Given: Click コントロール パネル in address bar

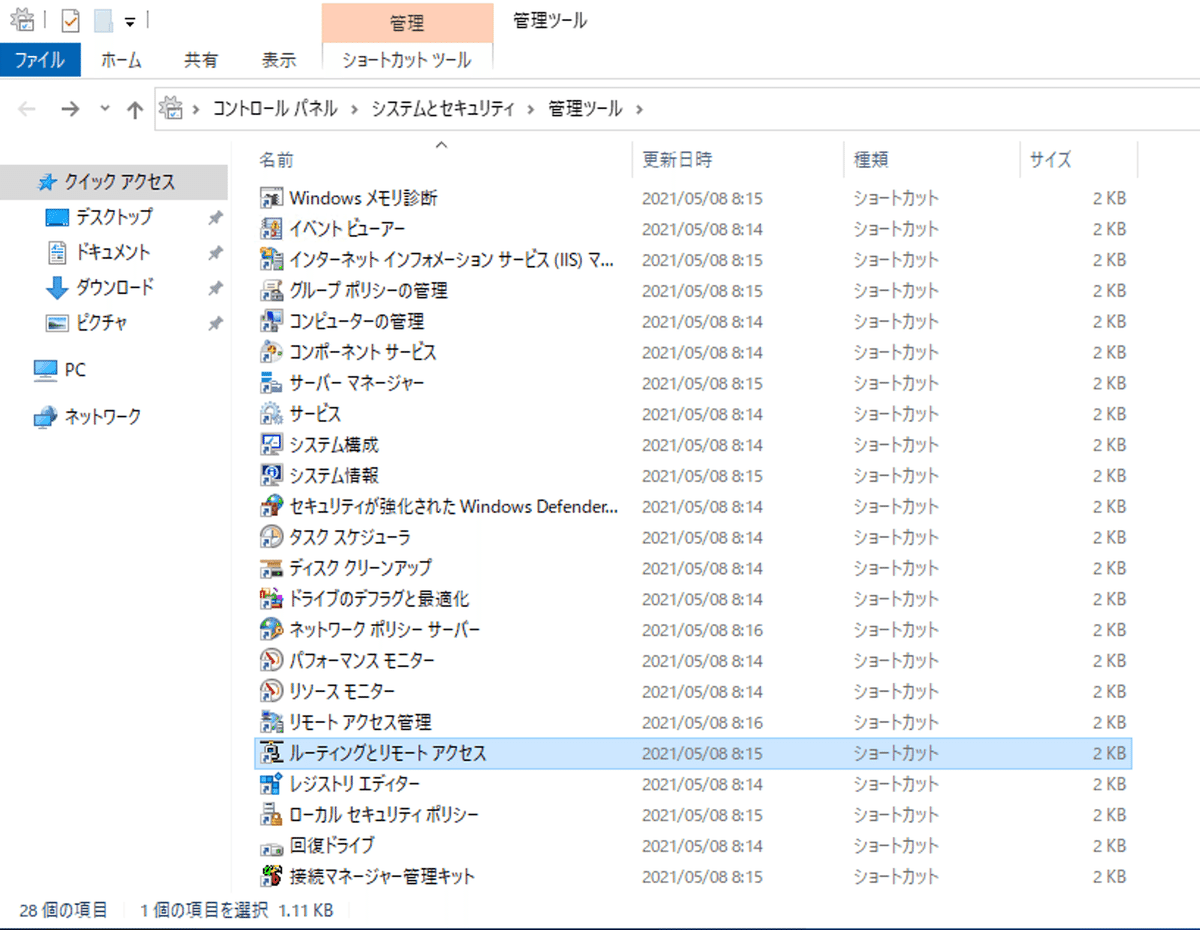Looking at the screenshot, I should coord(275,109).
